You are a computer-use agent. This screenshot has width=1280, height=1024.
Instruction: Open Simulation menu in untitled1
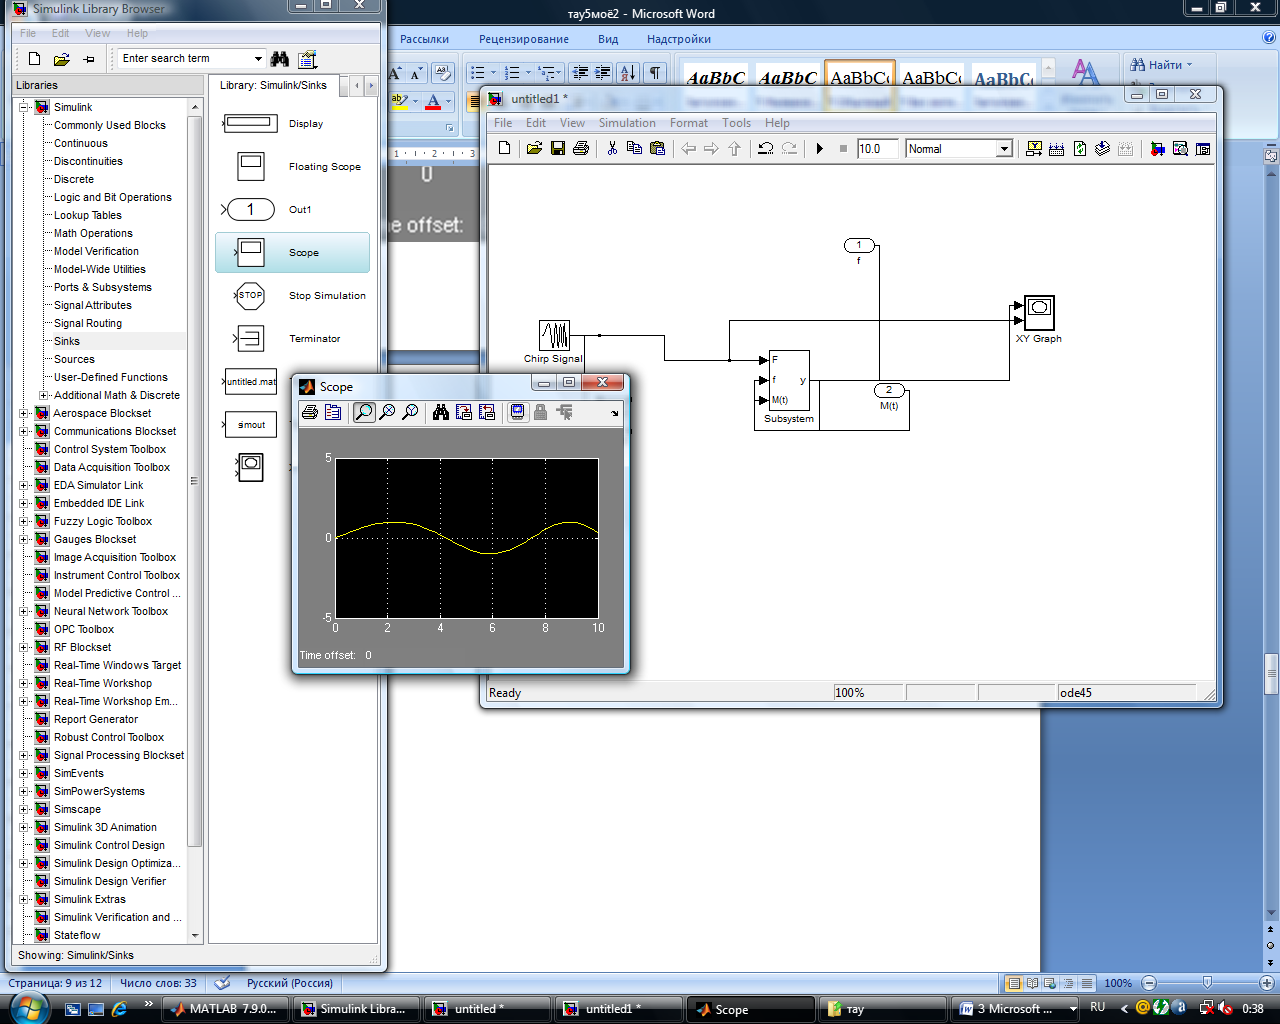click(627, 123)
